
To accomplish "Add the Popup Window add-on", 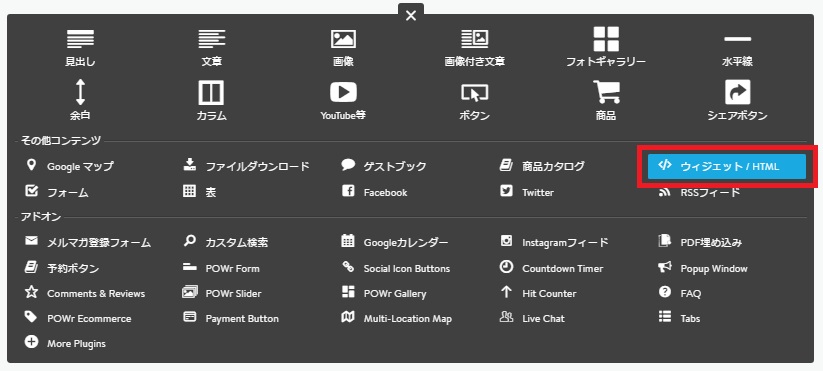I will tap(703, 268).
